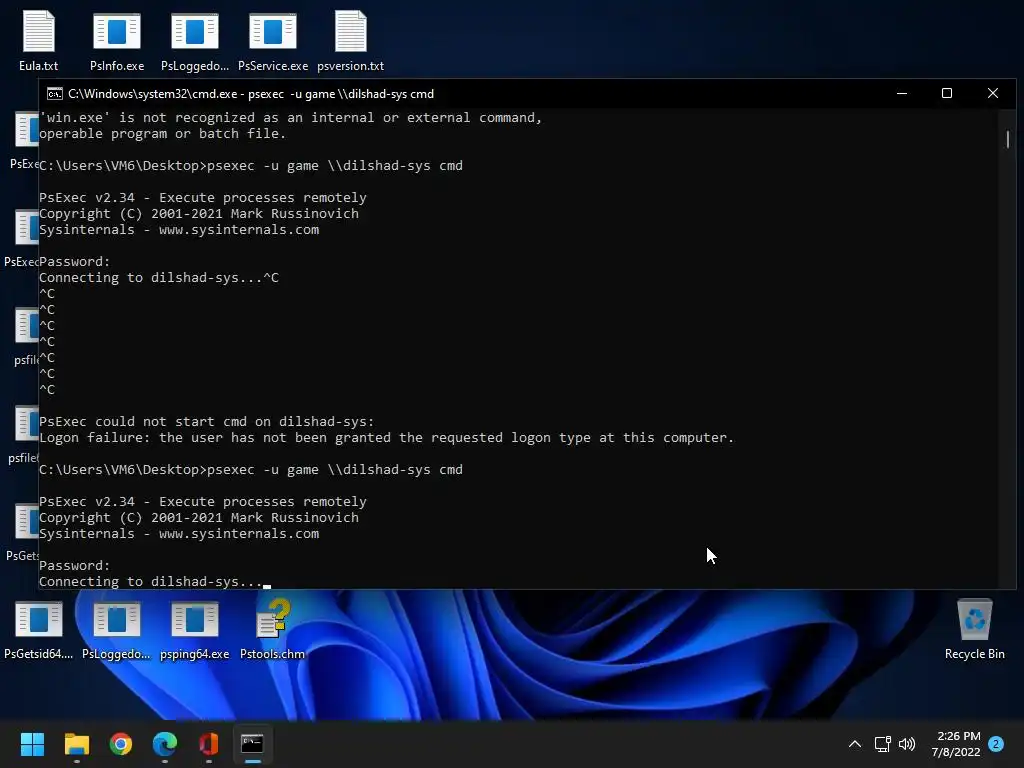This screenshot has height=768, width=1024.
Task: Click the Command Prompt taskbar button
Action: click(252, 744)
